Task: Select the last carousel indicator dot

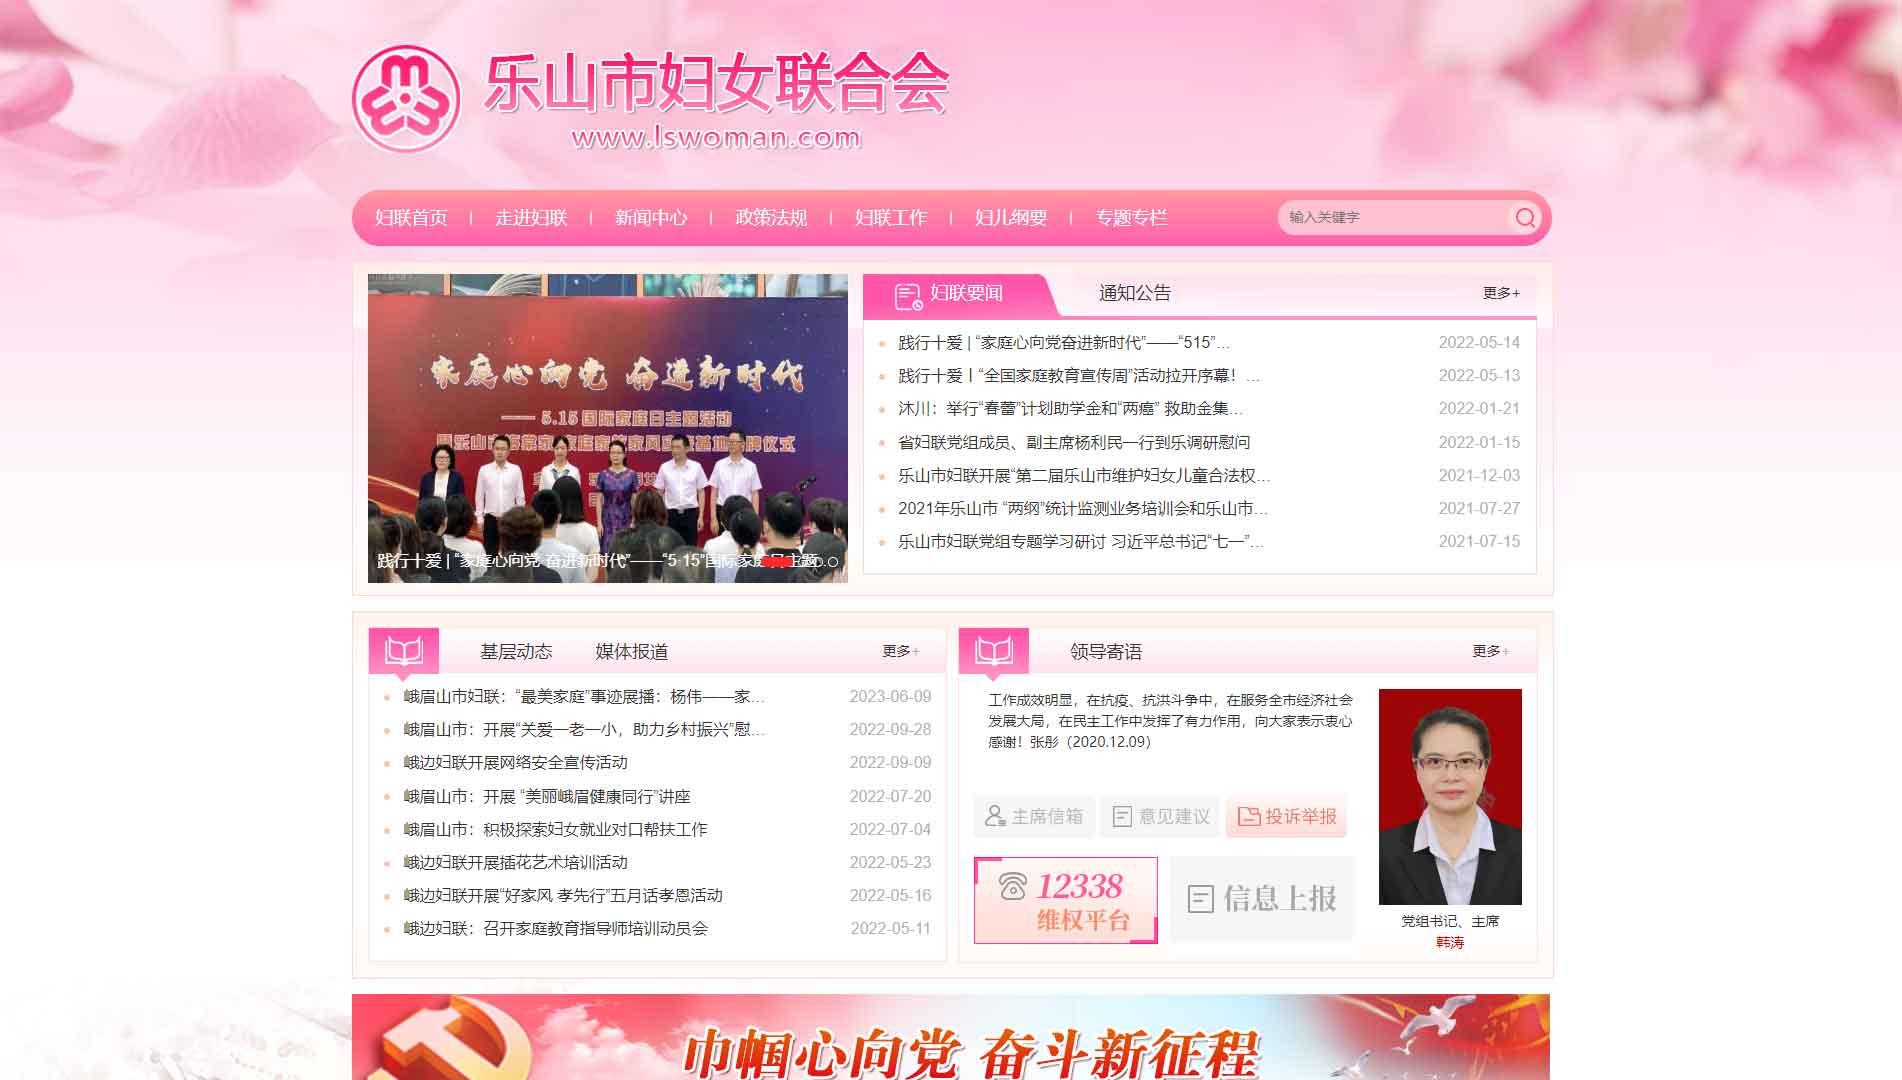Action: click(833, 562)
